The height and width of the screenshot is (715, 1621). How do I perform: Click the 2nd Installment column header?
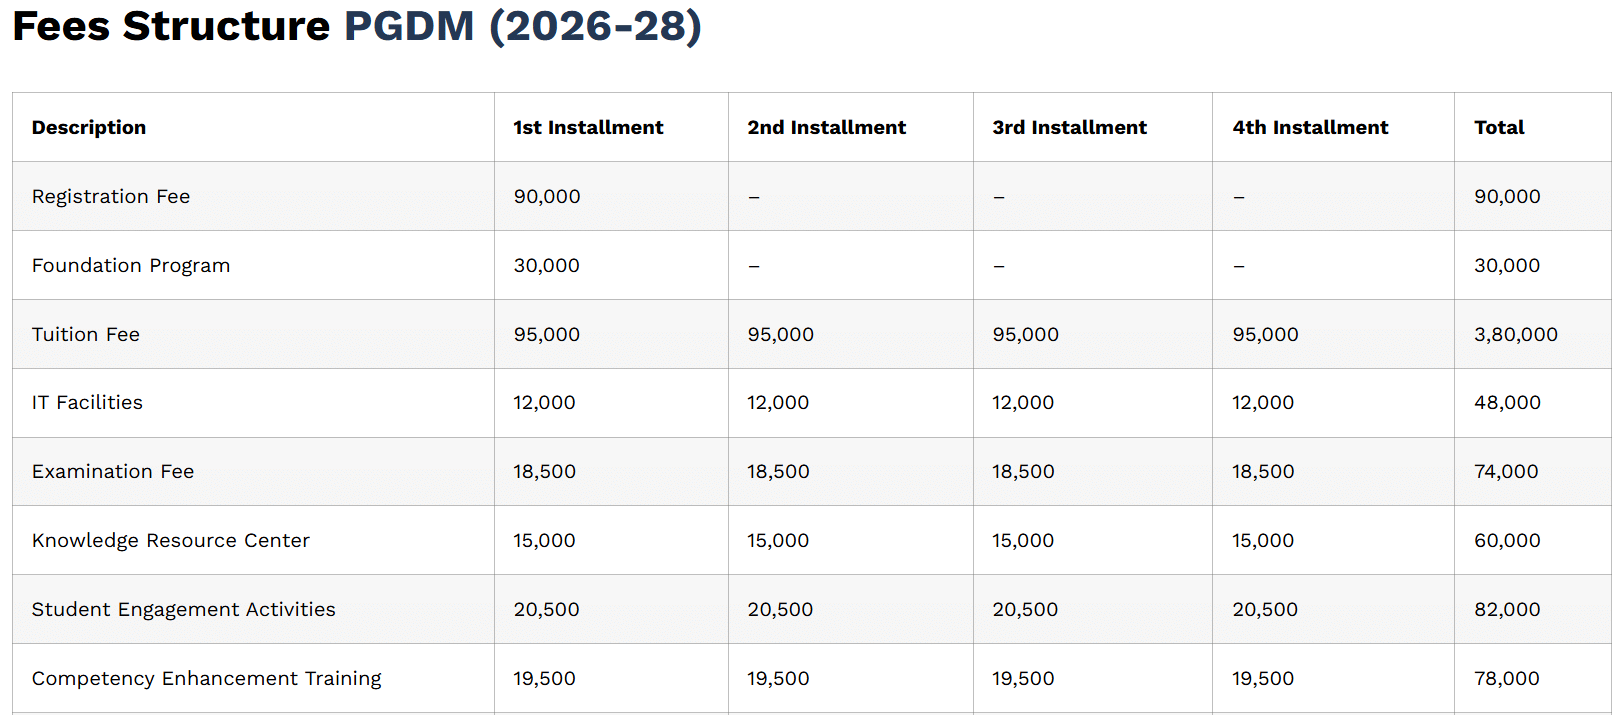point(826,127)
